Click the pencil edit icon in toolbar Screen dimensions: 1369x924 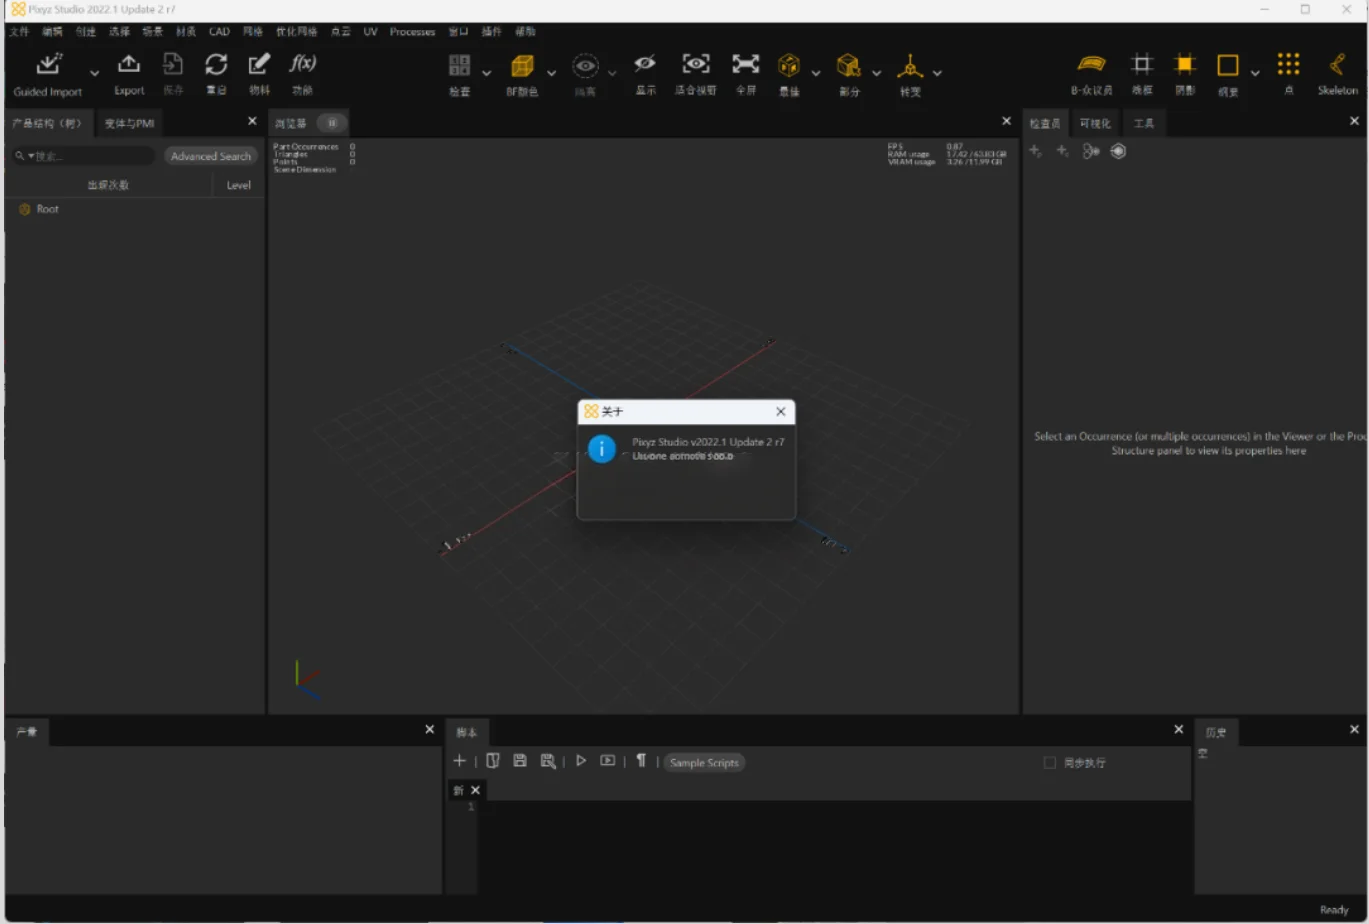(x=259, y=65)
